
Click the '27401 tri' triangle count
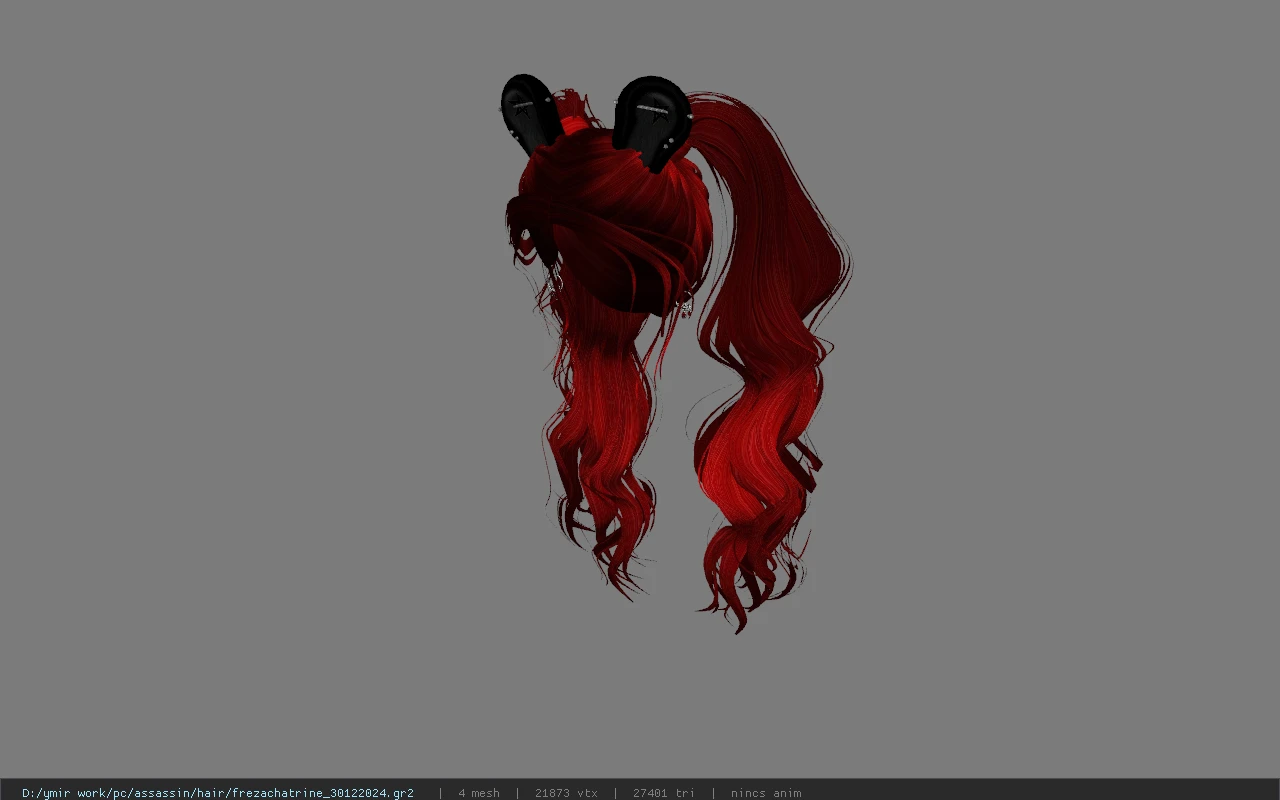tap(664, 793)
